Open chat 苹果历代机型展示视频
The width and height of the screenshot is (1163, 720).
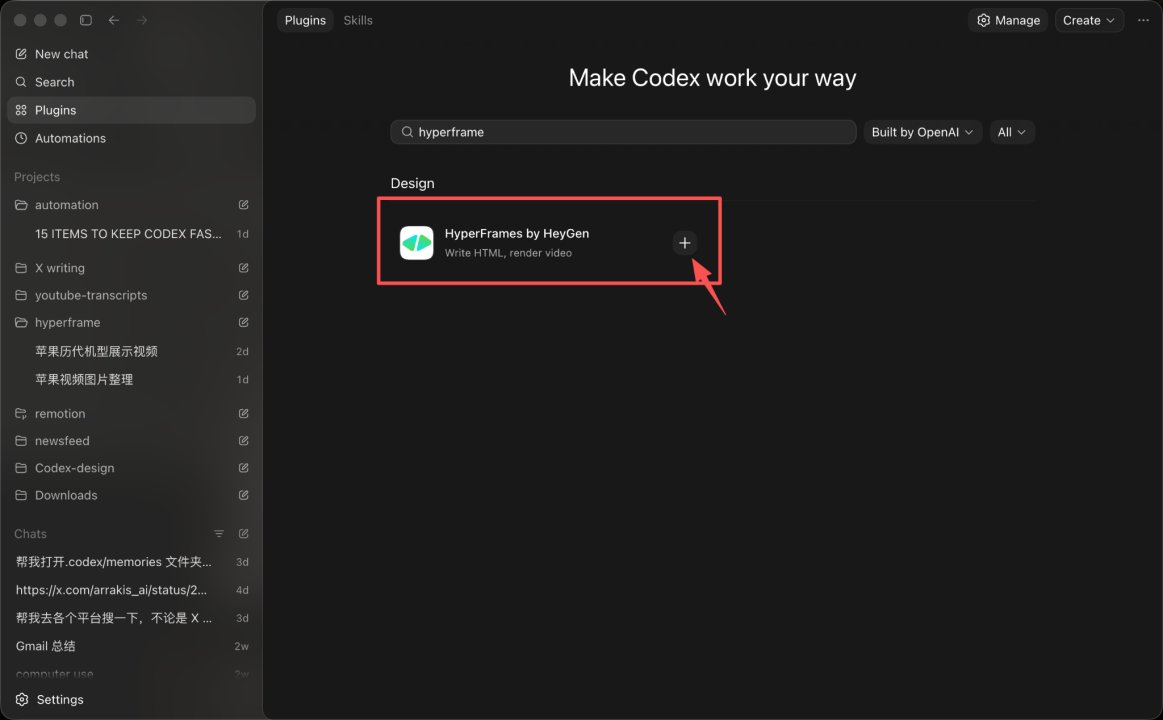pos(131,351)
